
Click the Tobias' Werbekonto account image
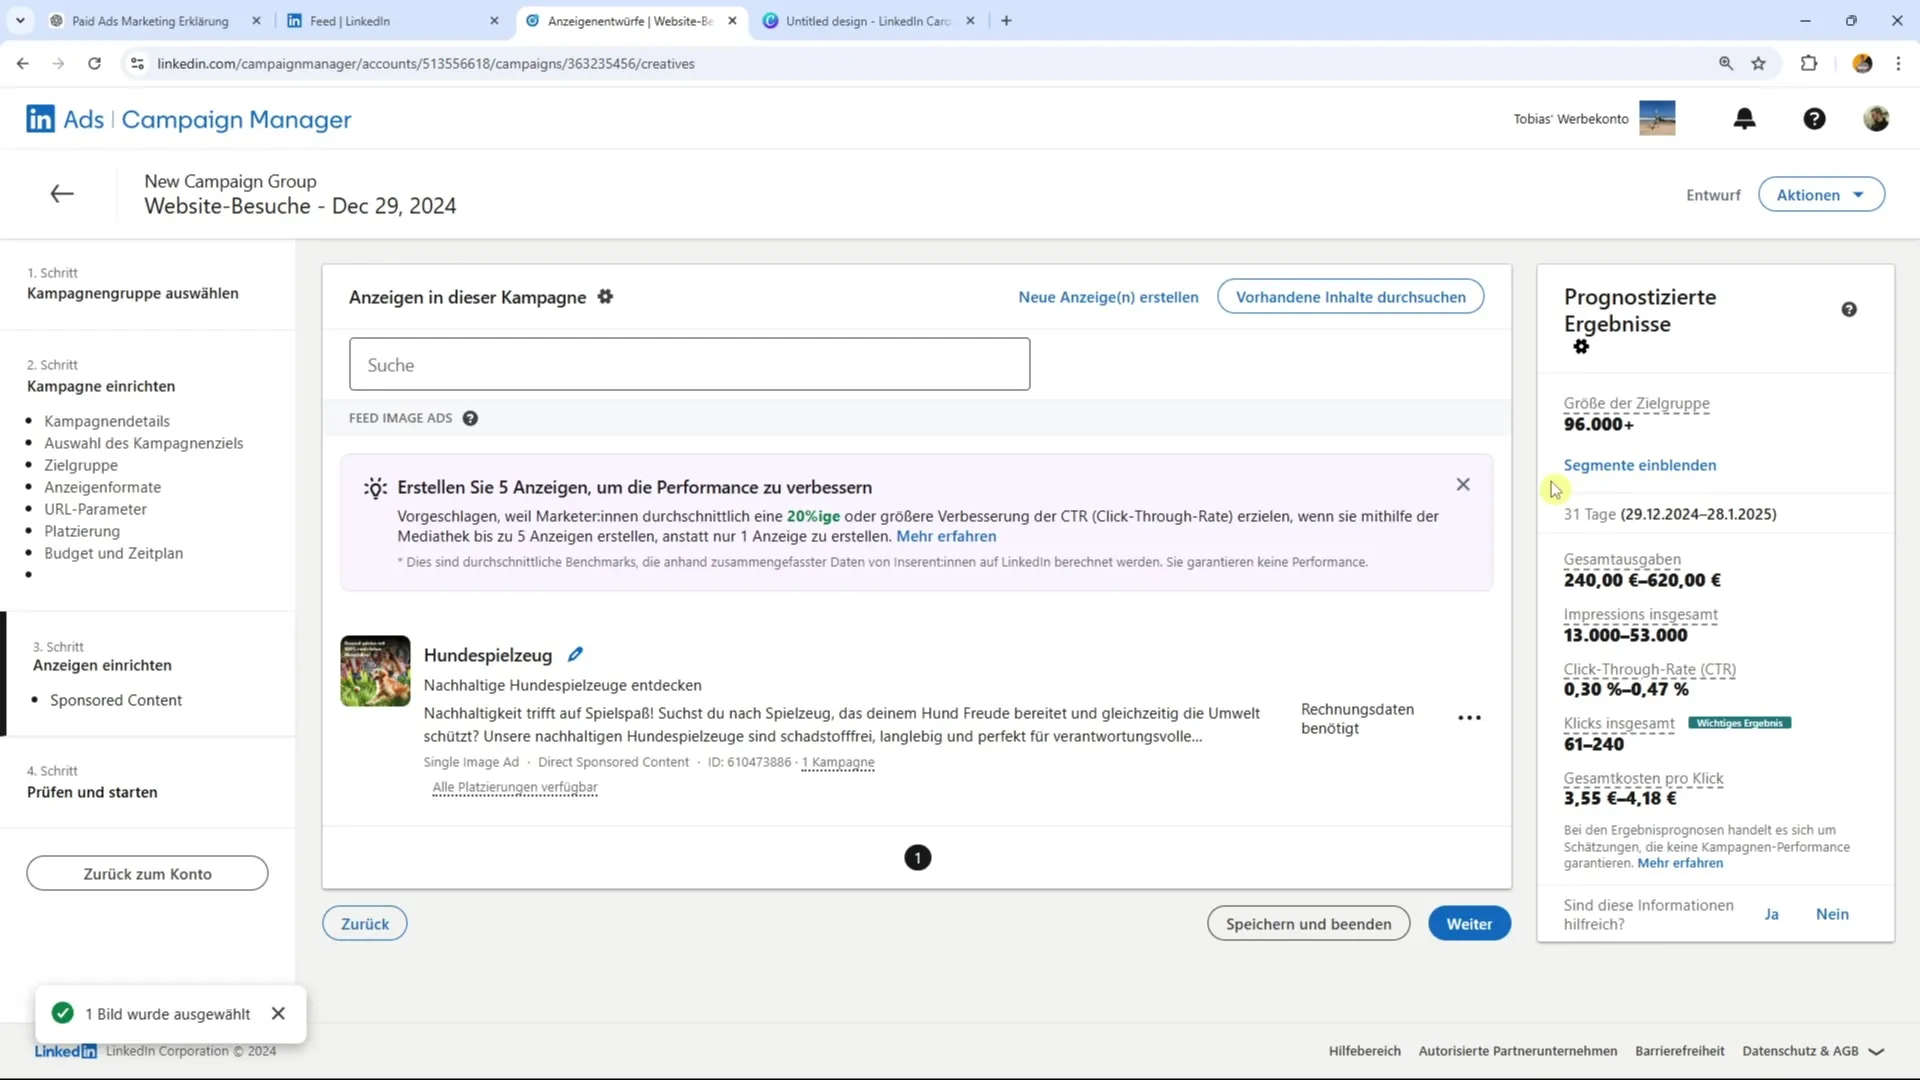1657,118
